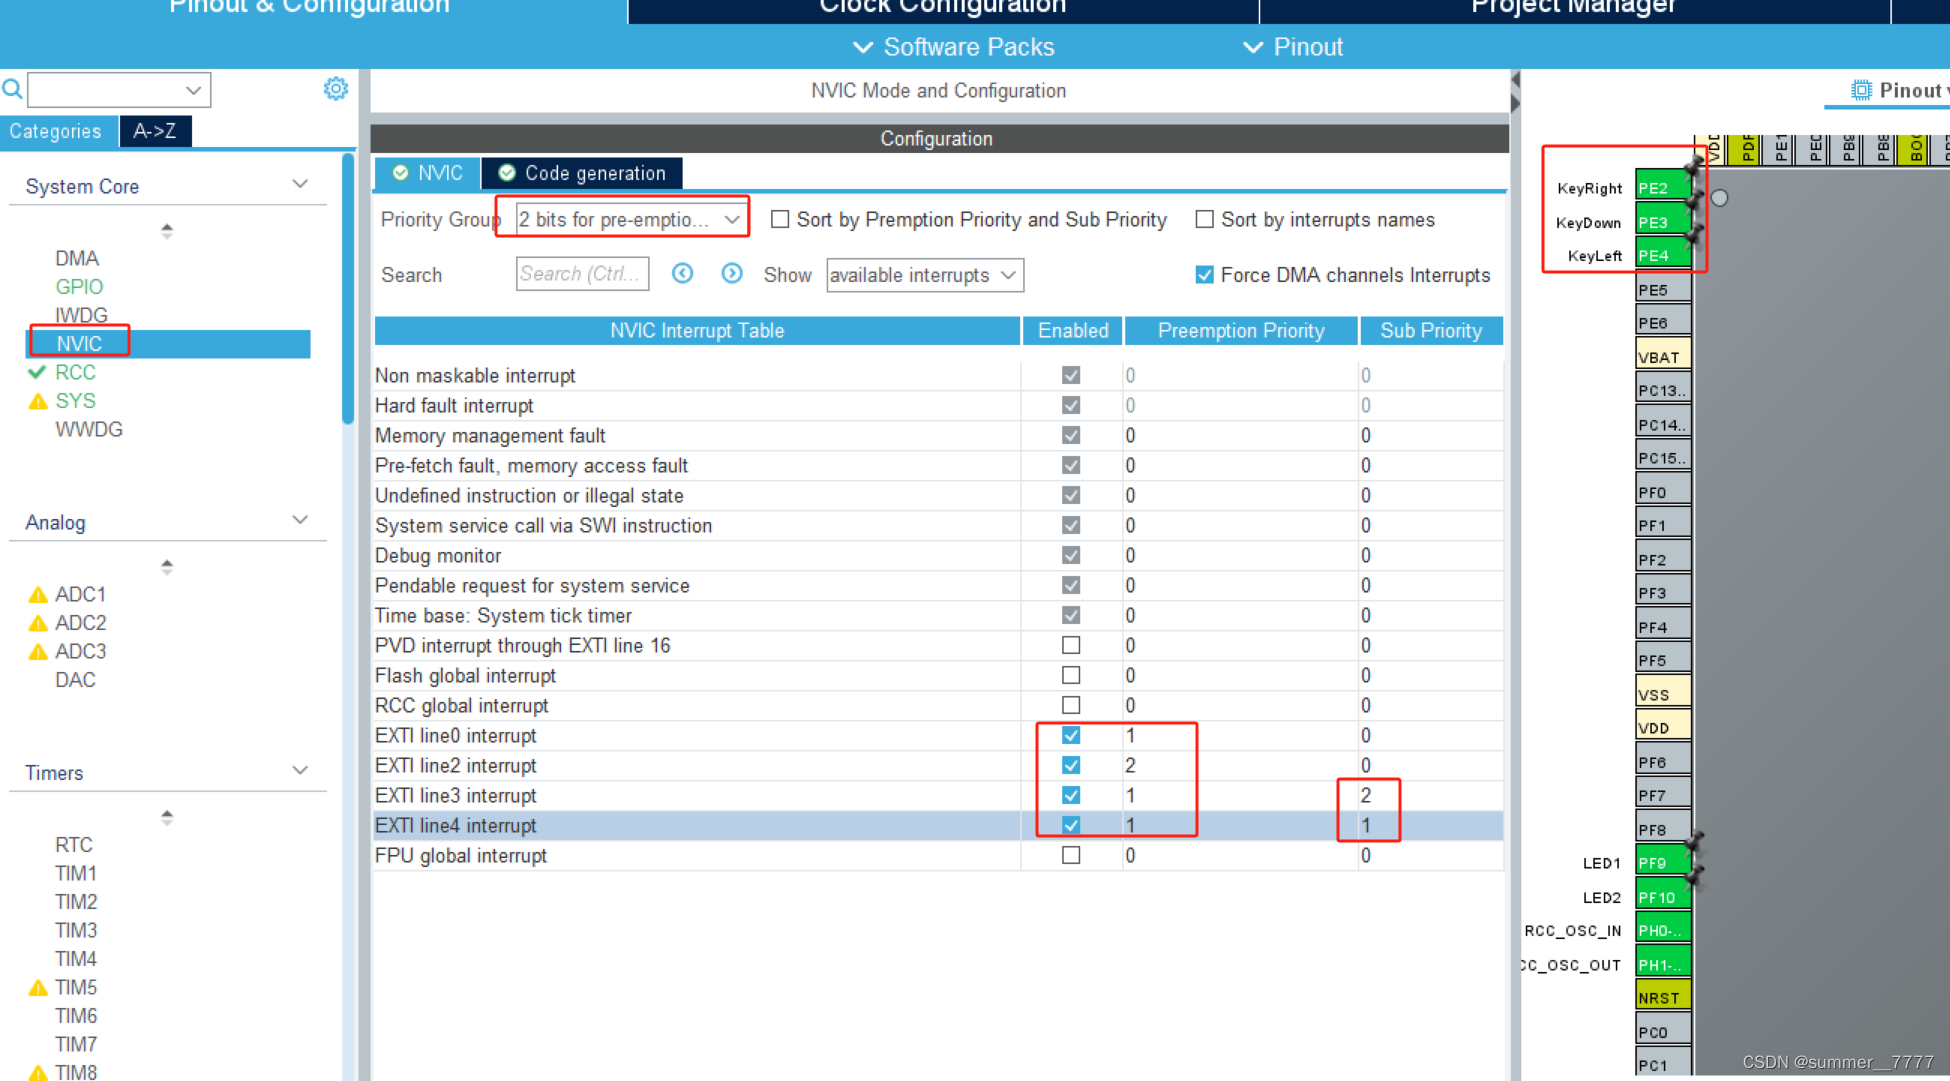Open the Show available interrupts dropdown

[925, 275]
